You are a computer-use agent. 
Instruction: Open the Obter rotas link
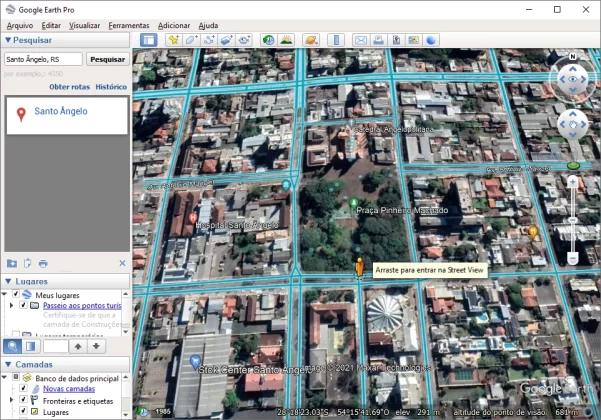(69, 87)
